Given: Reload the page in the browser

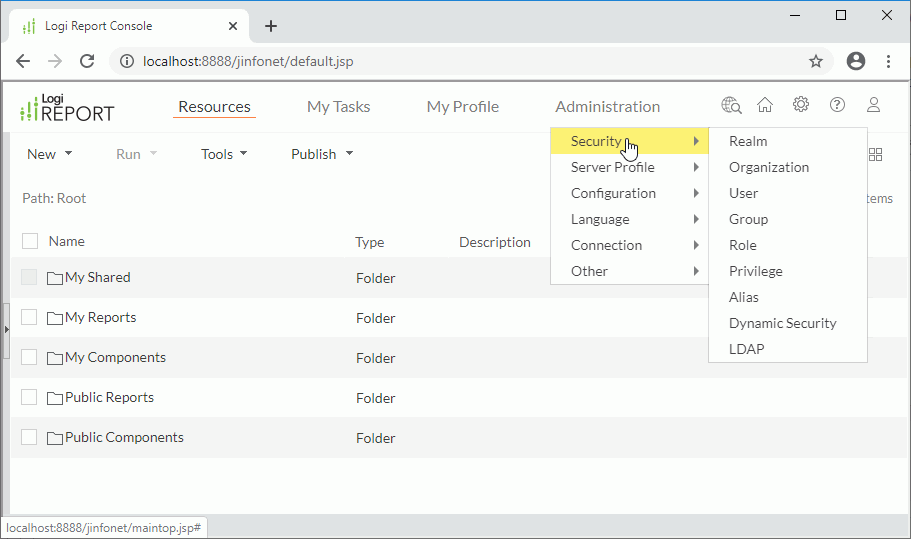Looking at the screenshot, I should [87, 61].
